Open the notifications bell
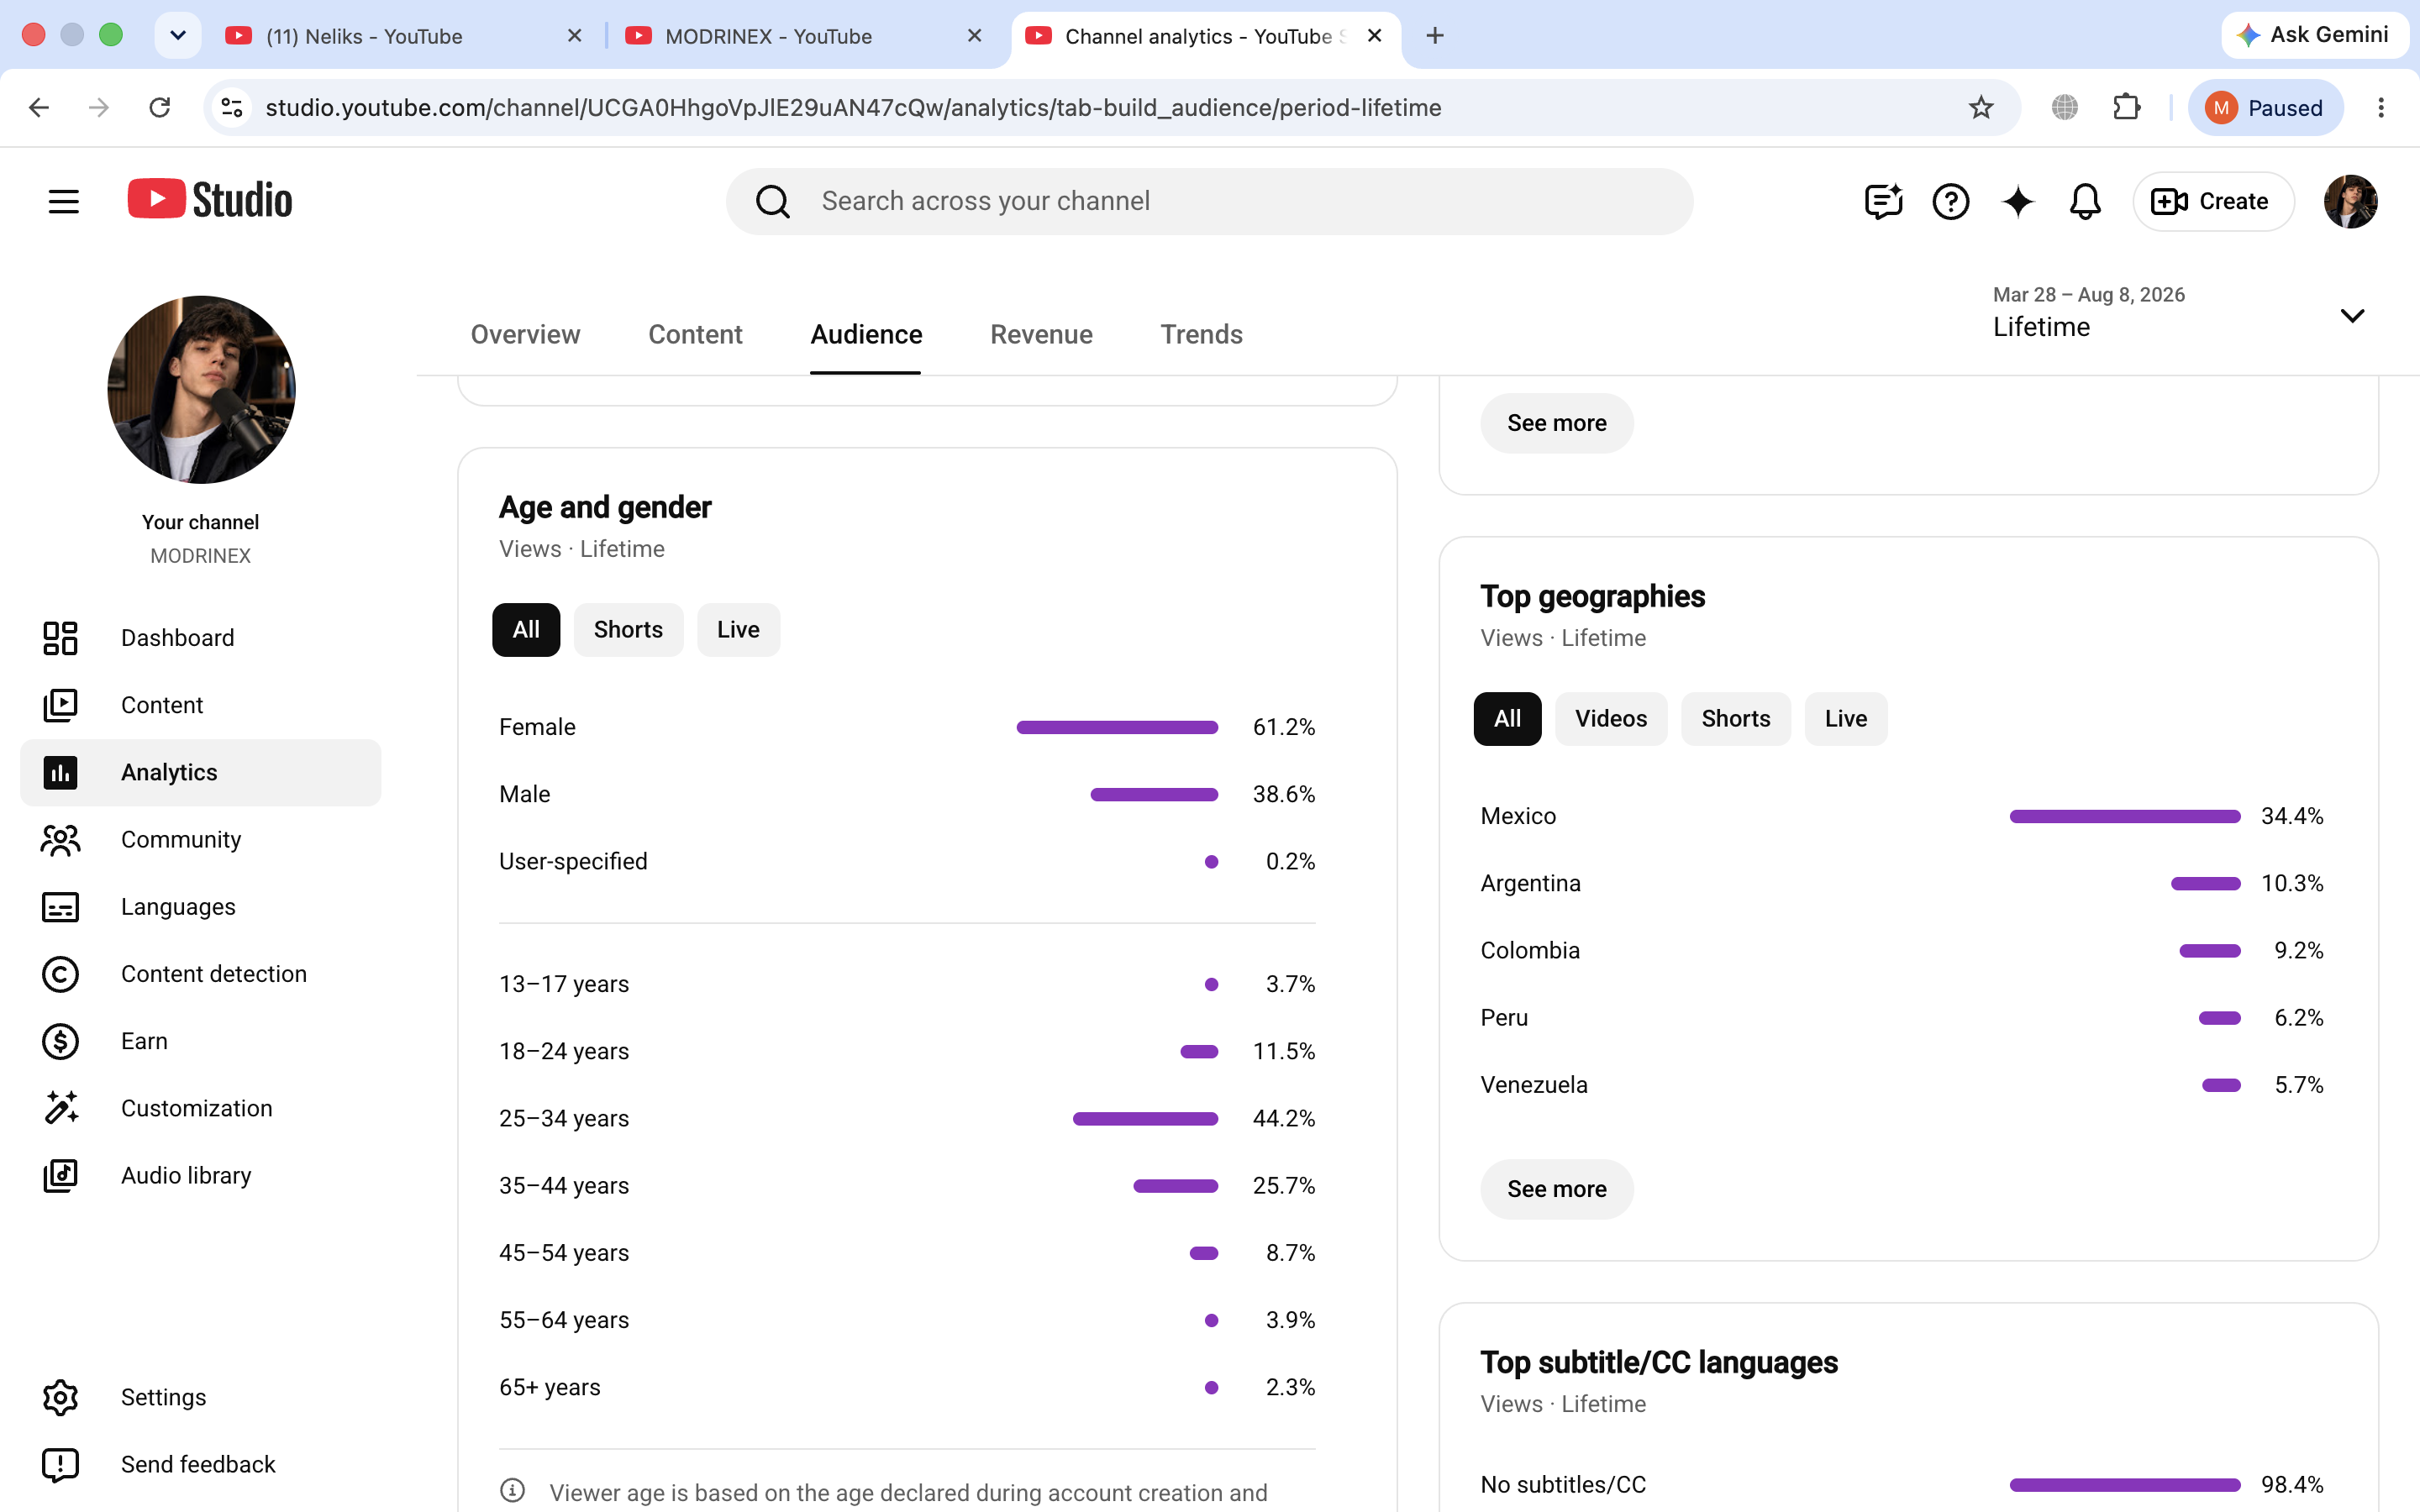 click(2085, 201)
